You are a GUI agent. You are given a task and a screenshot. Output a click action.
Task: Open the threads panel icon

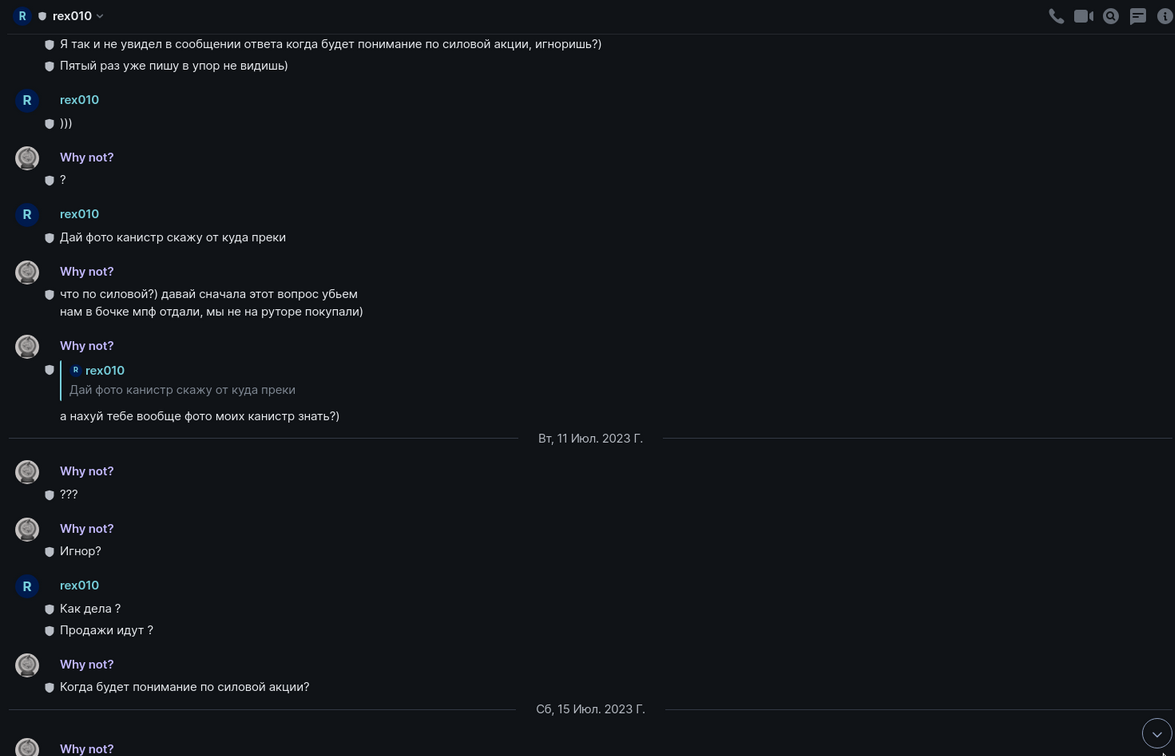1138,16
